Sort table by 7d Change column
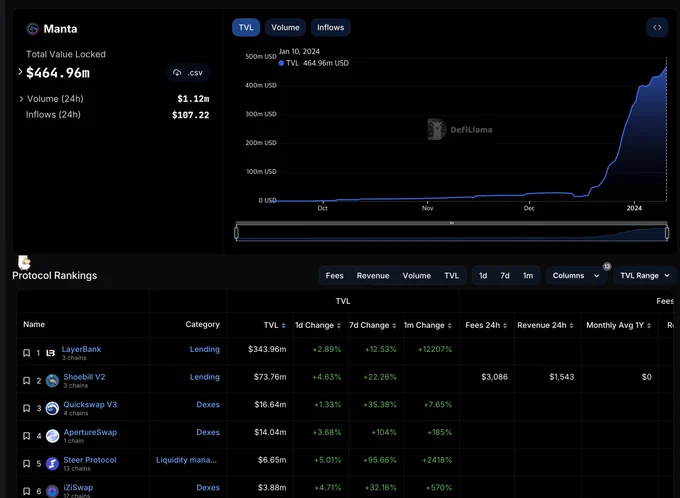Viewport: 680px width, 498px height. click(394, 325)
